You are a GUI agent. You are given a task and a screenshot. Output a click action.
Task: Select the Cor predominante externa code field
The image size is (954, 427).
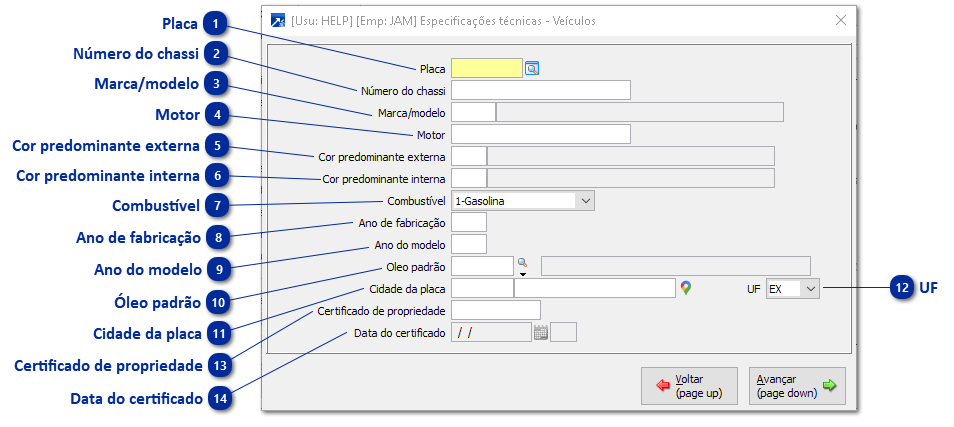(469, 156)
